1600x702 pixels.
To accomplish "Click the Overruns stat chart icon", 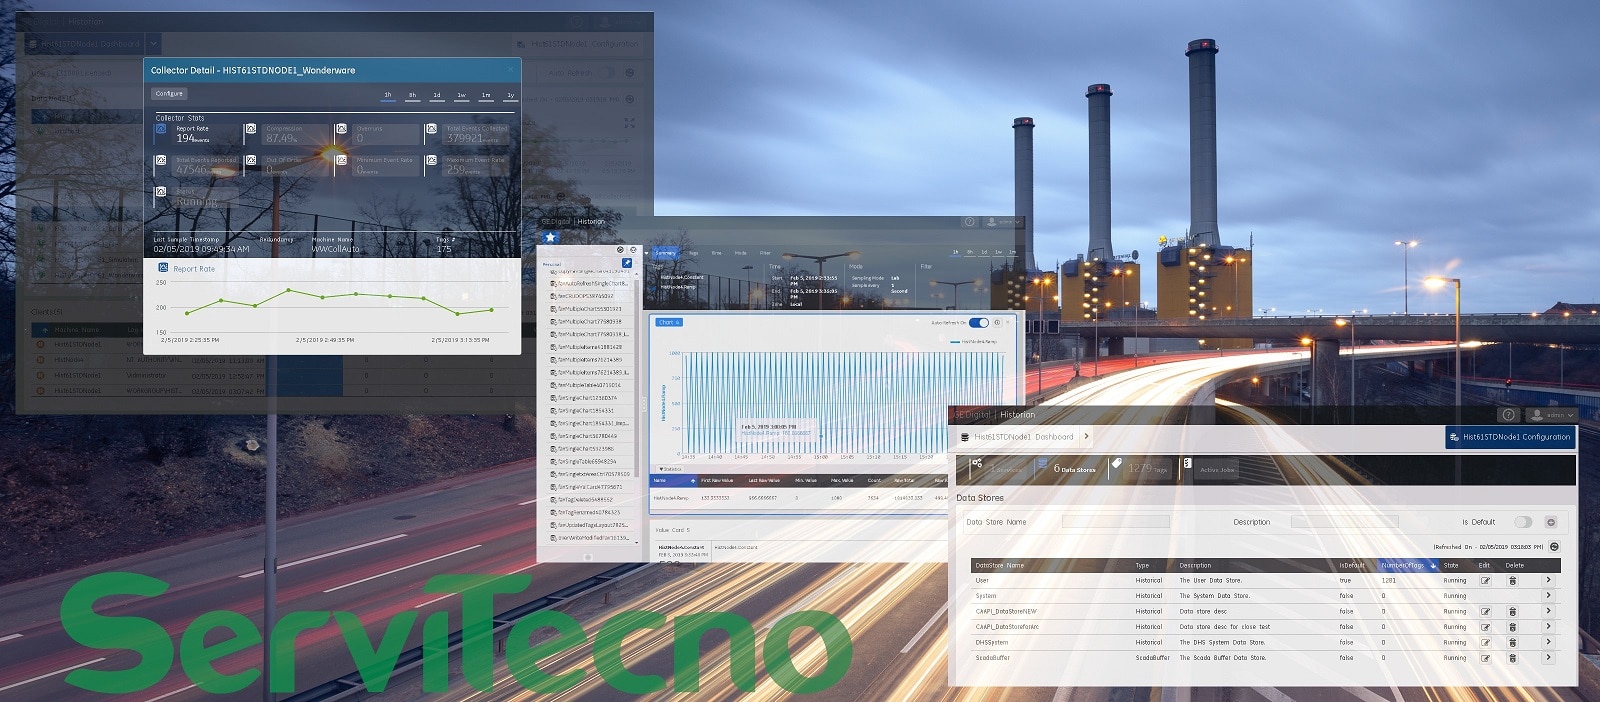I will pos(341,129).
